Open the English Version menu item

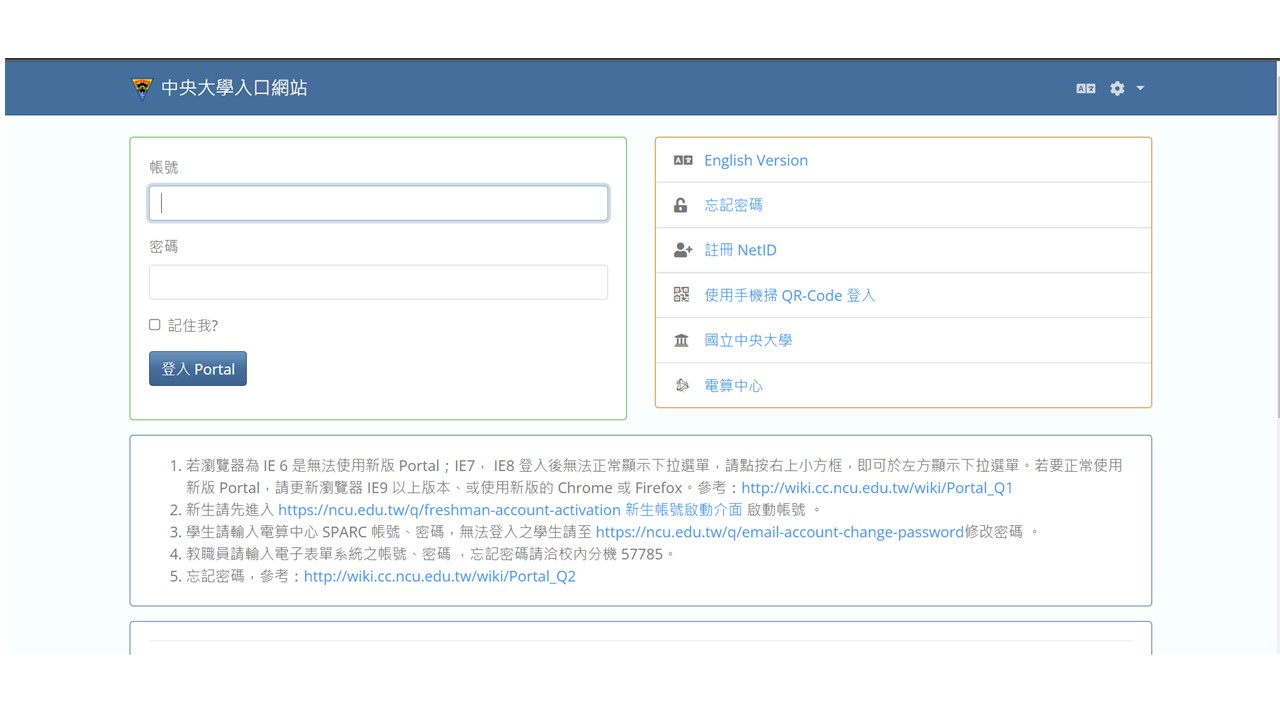click(755, 160)
